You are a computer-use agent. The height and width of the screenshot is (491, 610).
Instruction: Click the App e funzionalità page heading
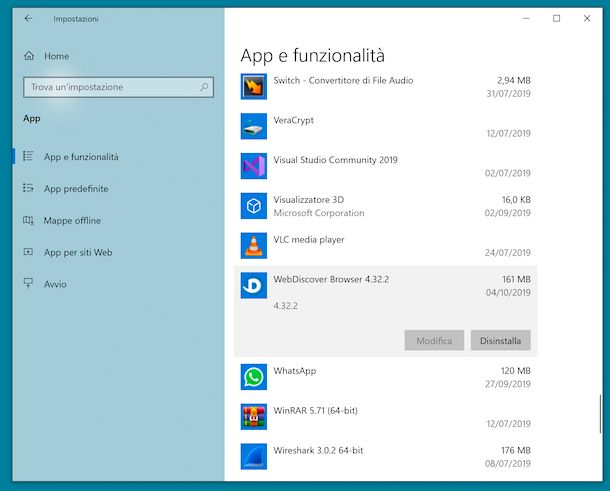click(x=312, y=55)
